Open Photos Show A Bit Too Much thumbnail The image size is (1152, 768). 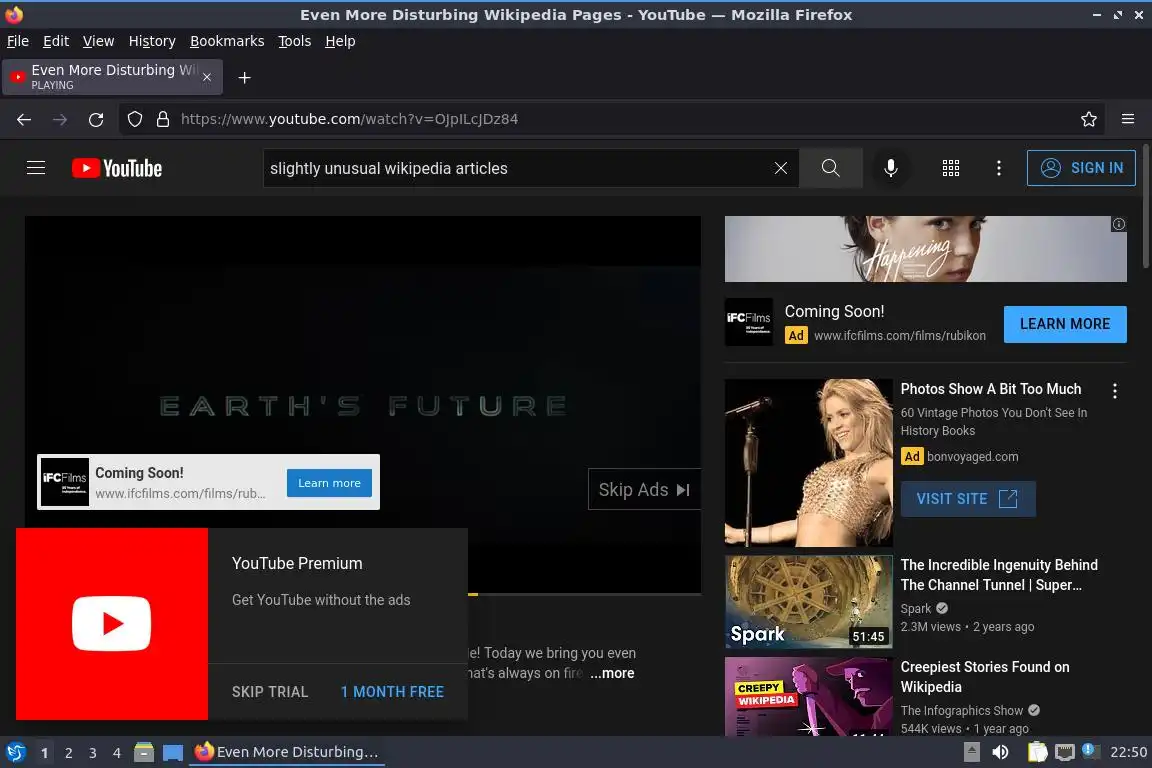(x=808, y=462)
